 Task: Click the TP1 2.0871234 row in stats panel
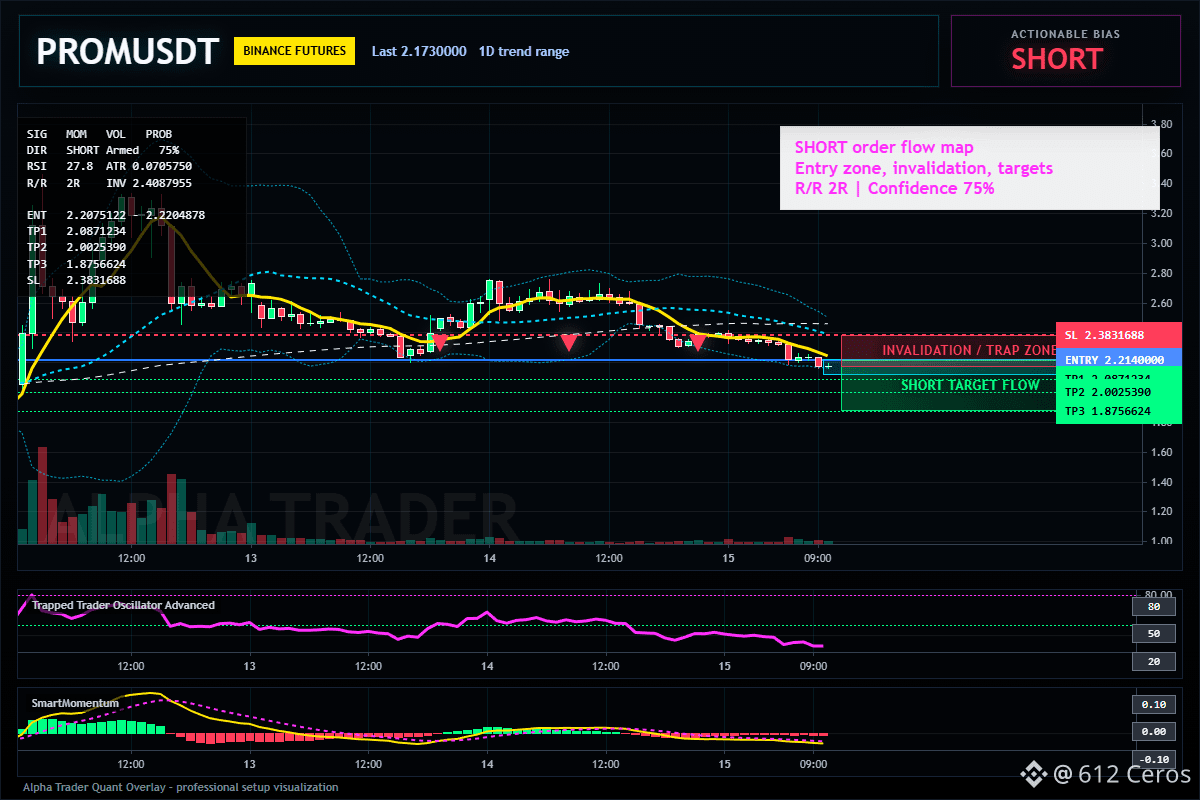coord(77,231)
